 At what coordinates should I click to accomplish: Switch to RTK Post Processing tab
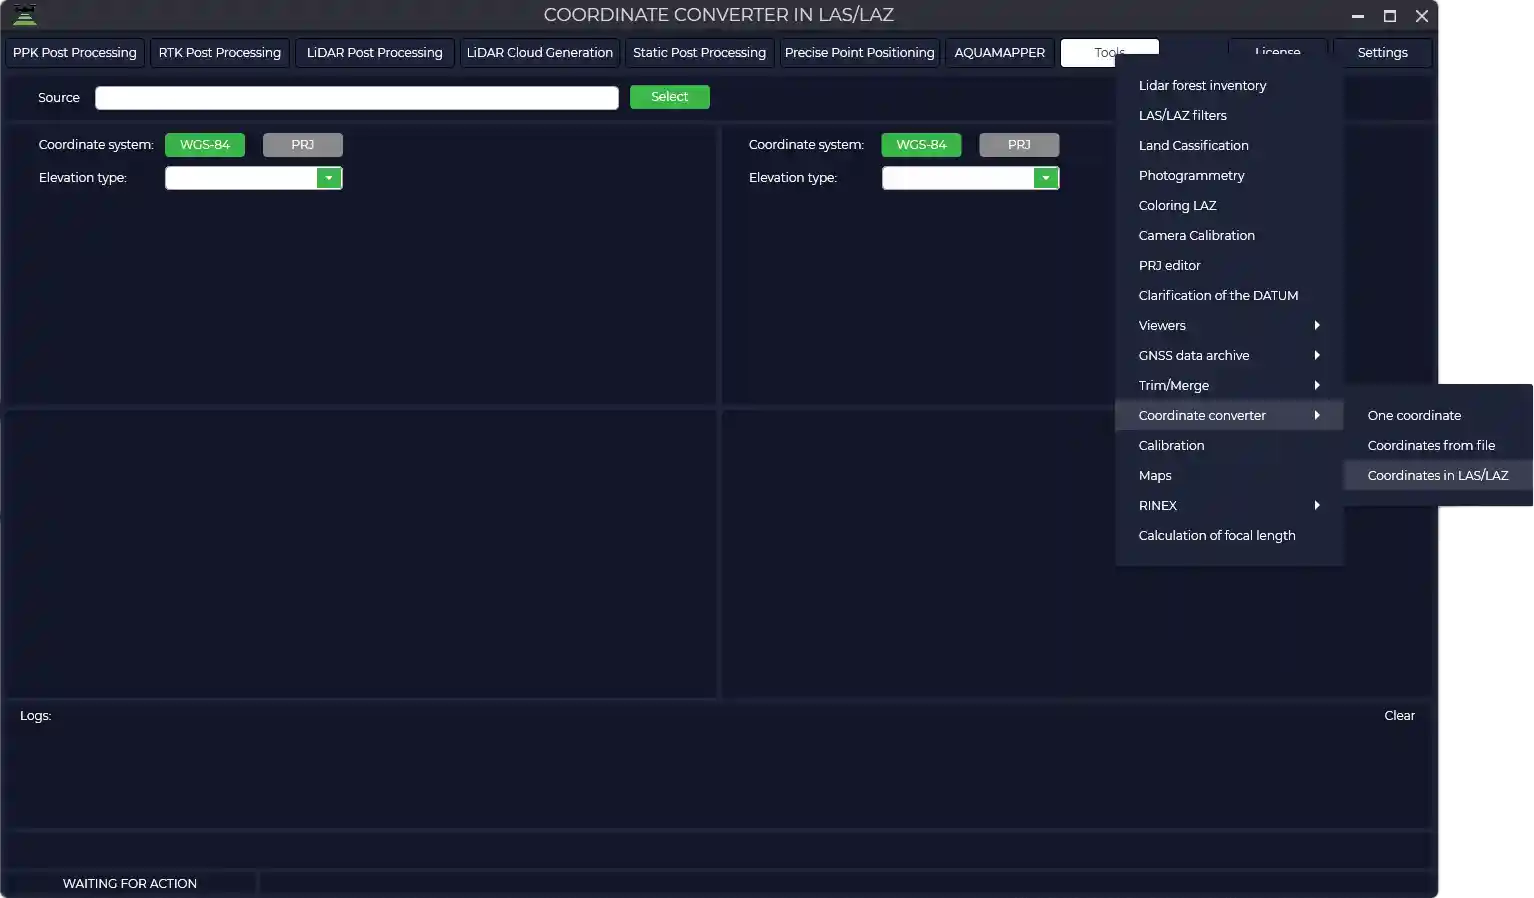tap(220, 53)
